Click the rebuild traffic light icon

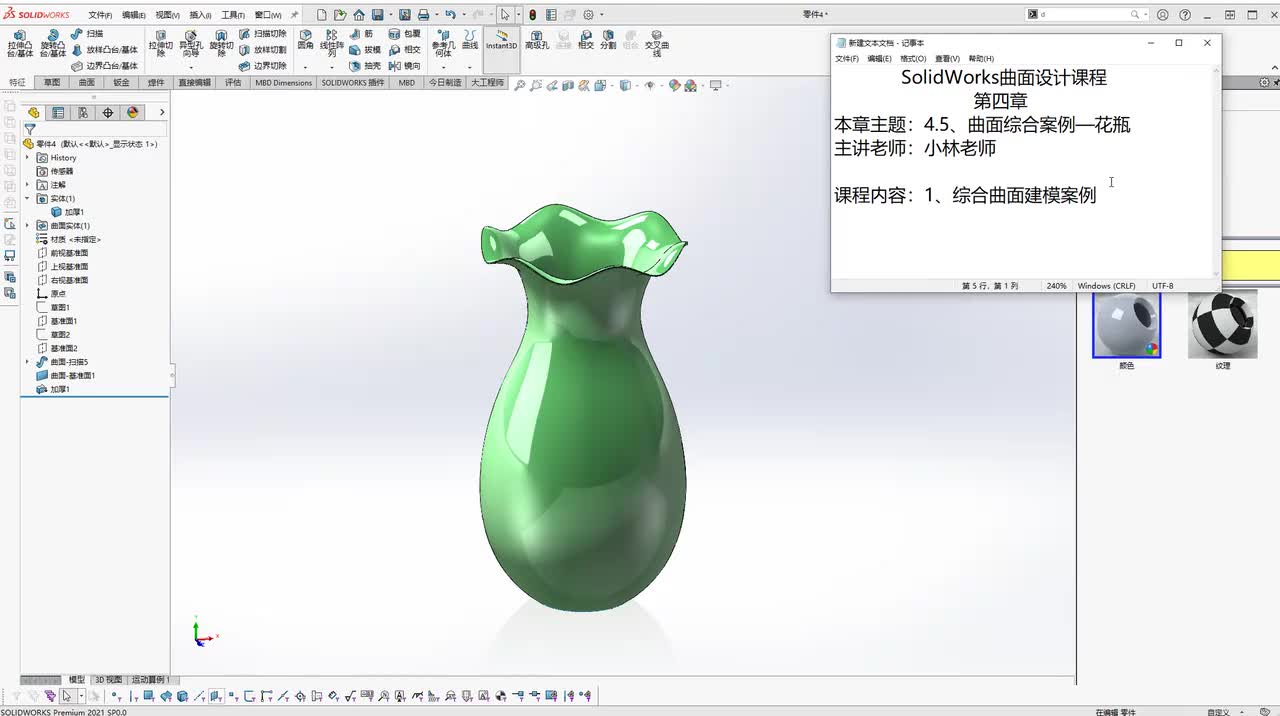coord(532,15)
